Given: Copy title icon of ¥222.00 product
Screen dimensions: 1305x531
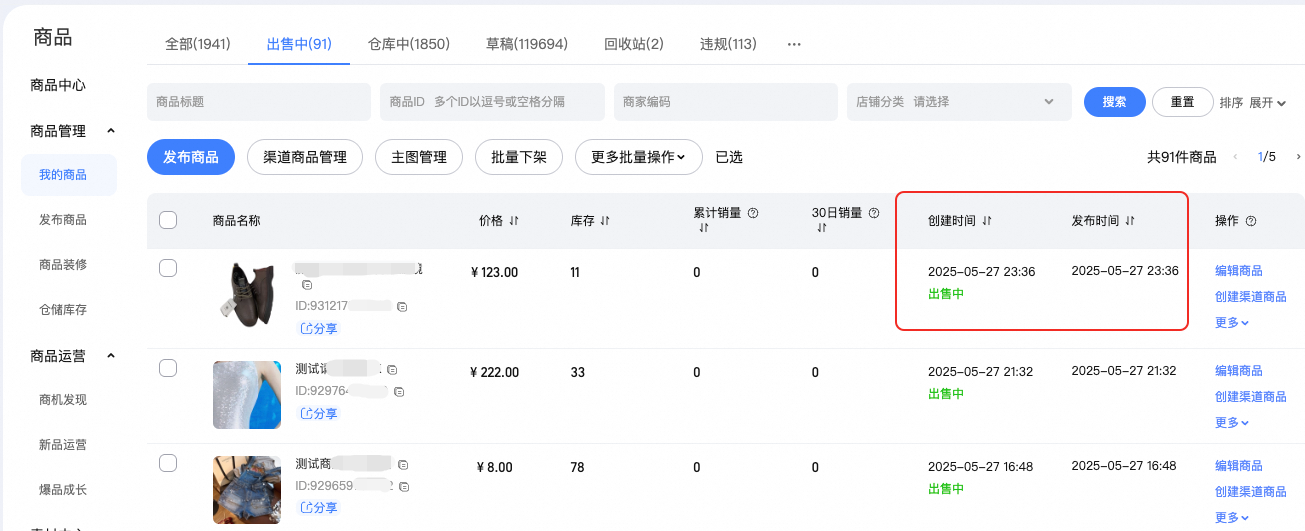Looking at the screenshot, I should coord(392,369).
